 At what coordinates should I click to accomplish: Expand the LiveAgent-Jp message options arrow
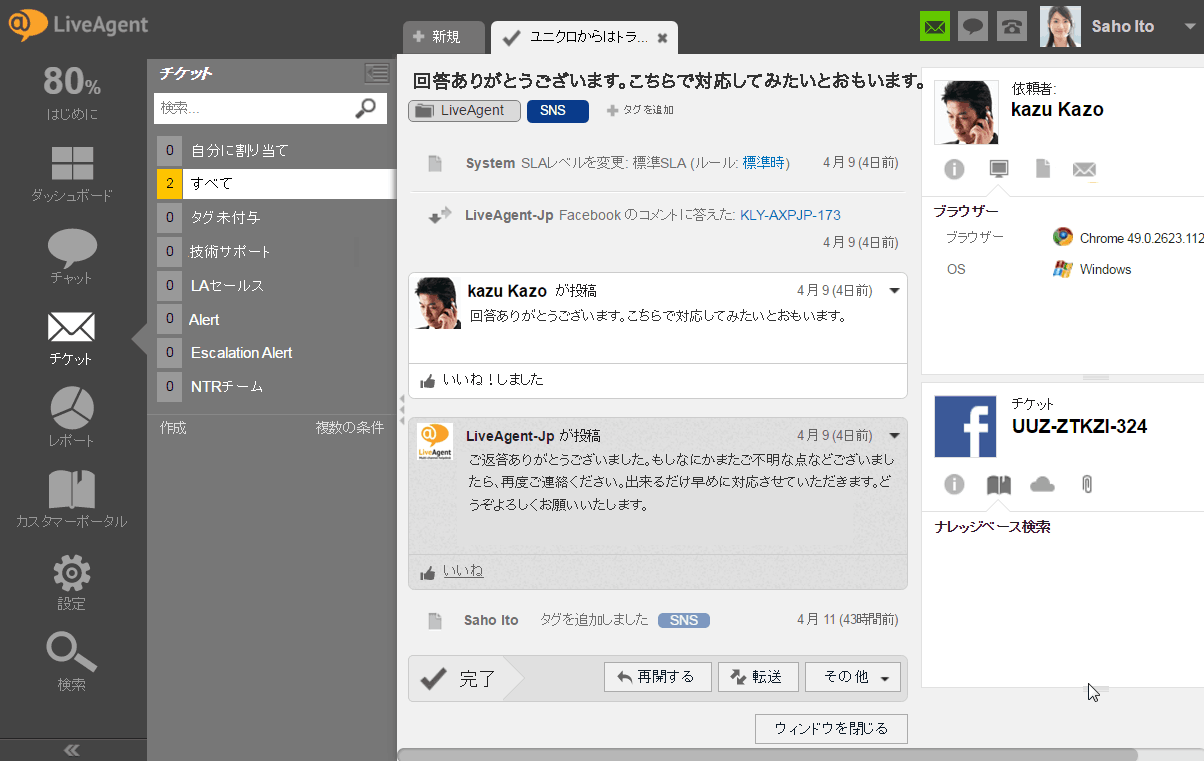[895, 436]
